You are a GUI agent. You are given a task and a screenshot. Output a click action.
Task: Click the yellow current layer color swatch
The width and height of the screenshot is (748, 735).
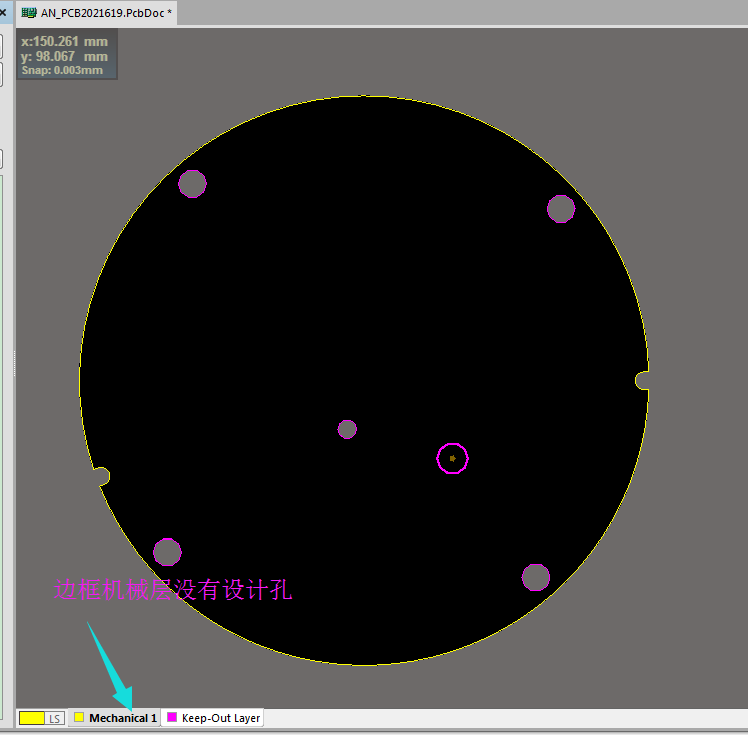(x=31, y=718)
